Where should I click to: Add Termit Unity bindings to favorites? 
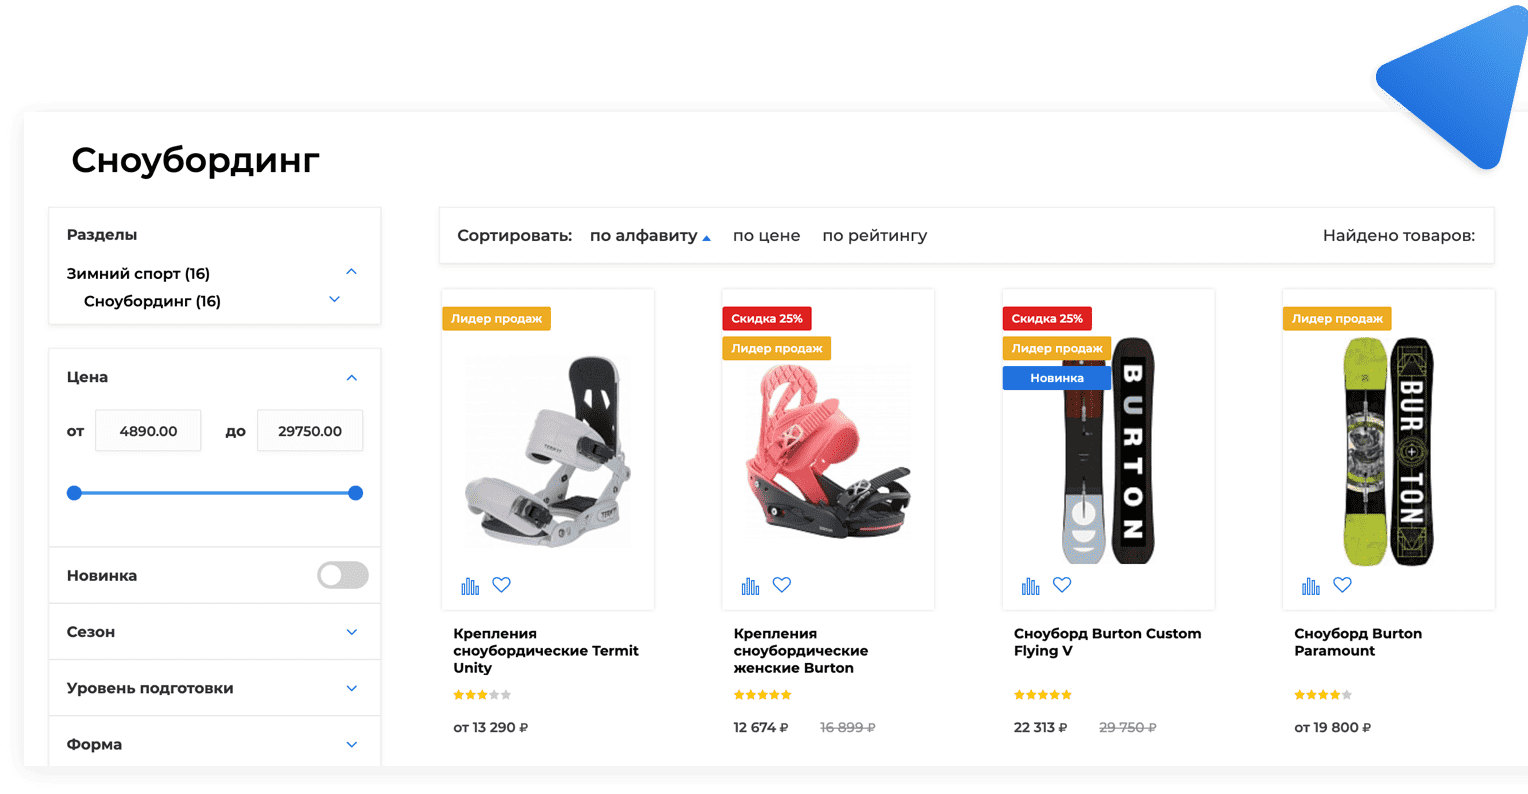[x=502, y=585]
